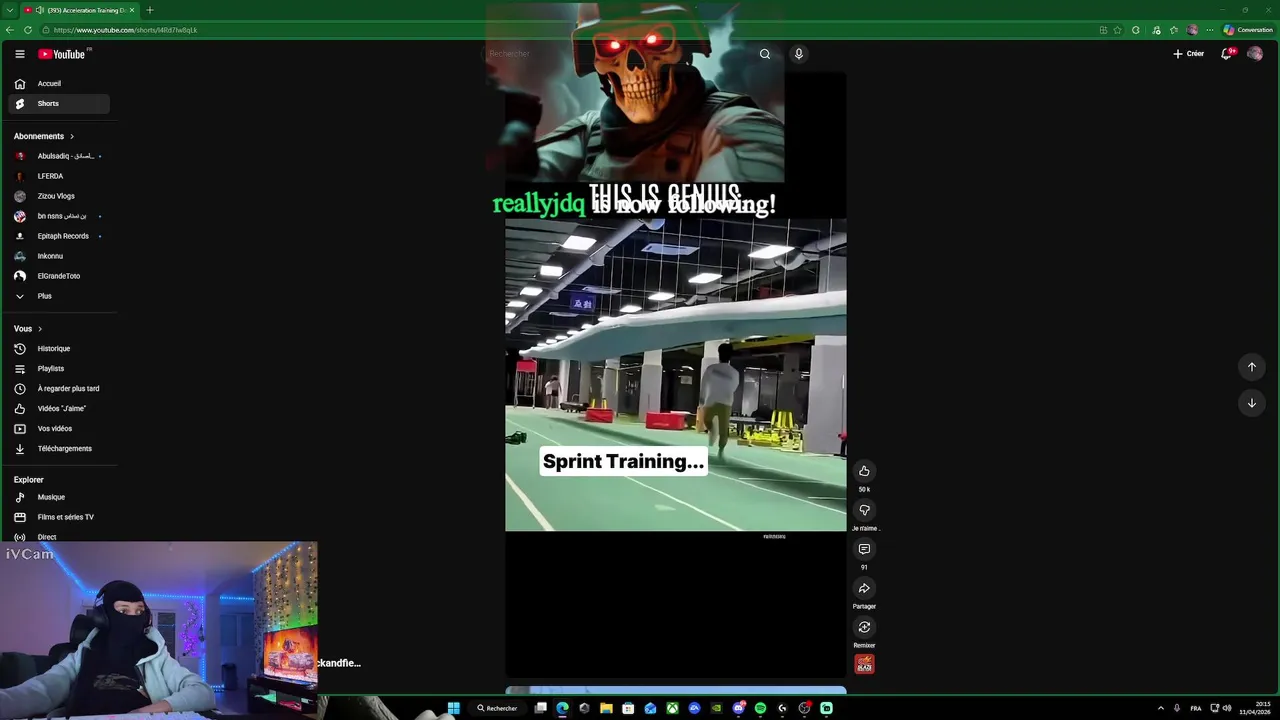This screenshot has height=720, width=1280.
Task: Open the taskbar clock and calendar
Action: [x=1255, y=708]
